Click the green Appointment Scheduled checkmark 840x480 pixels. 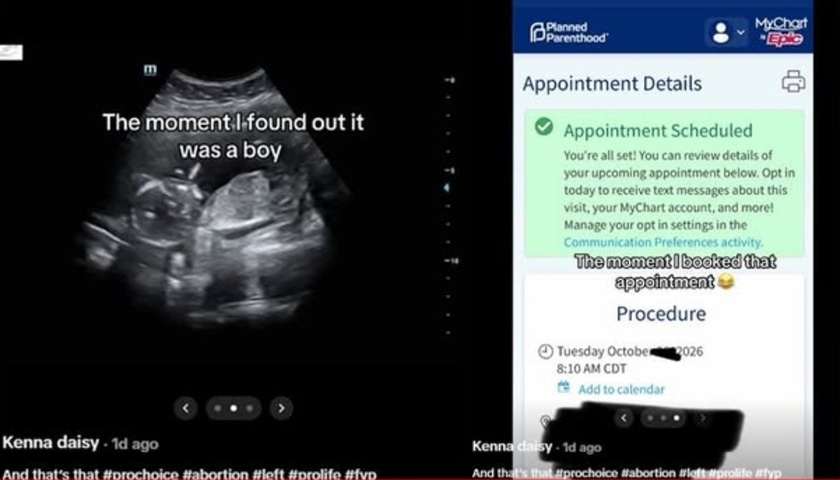pos(544,126)
